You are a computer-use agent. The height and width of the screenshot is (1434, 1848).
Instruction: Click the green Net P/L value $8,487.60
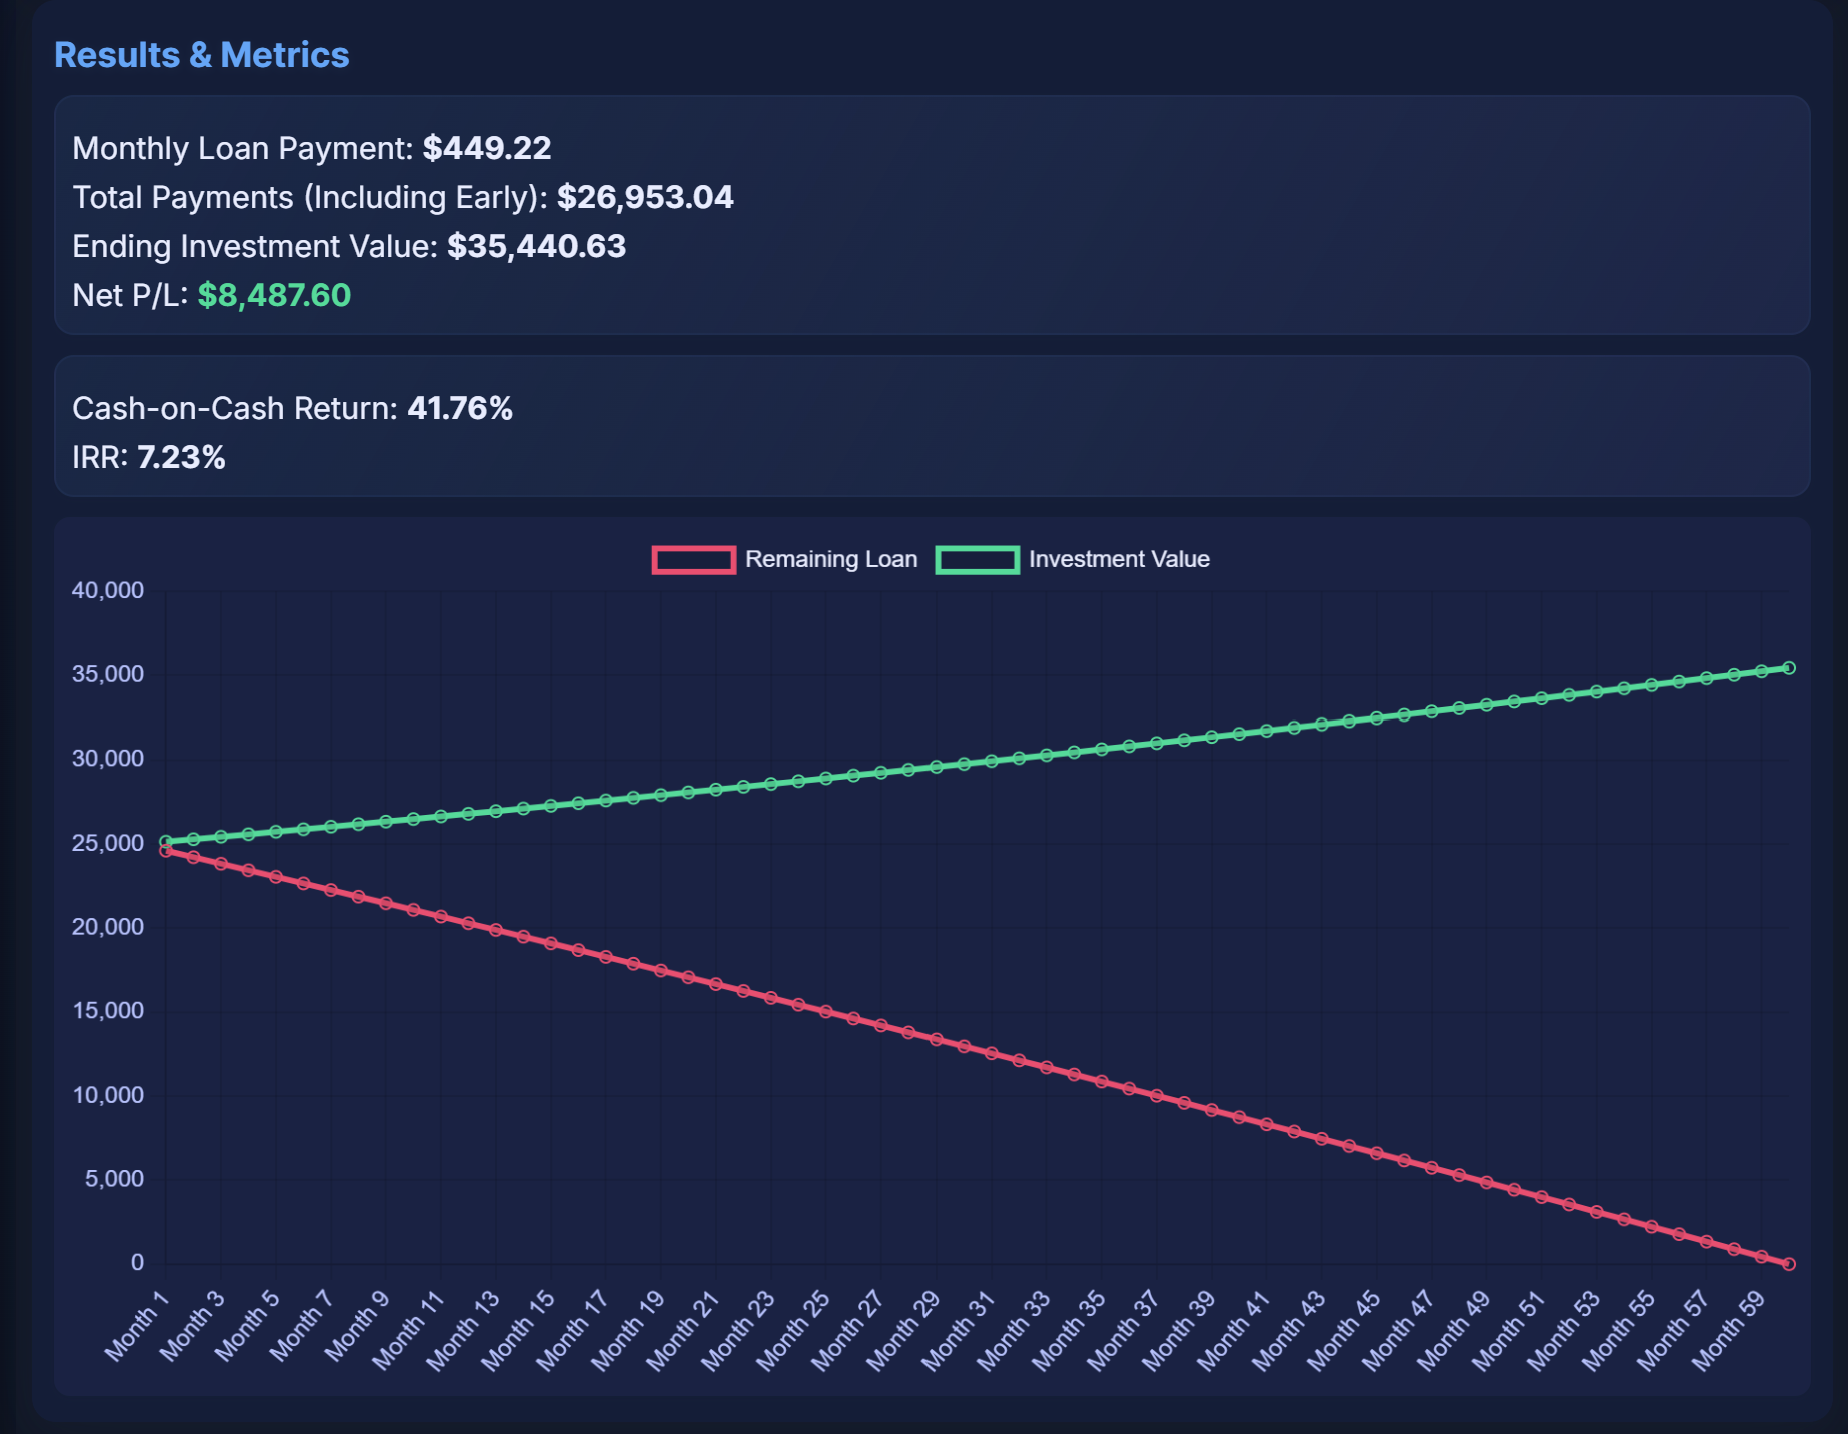pyautogui.click(x=274, y=295)
